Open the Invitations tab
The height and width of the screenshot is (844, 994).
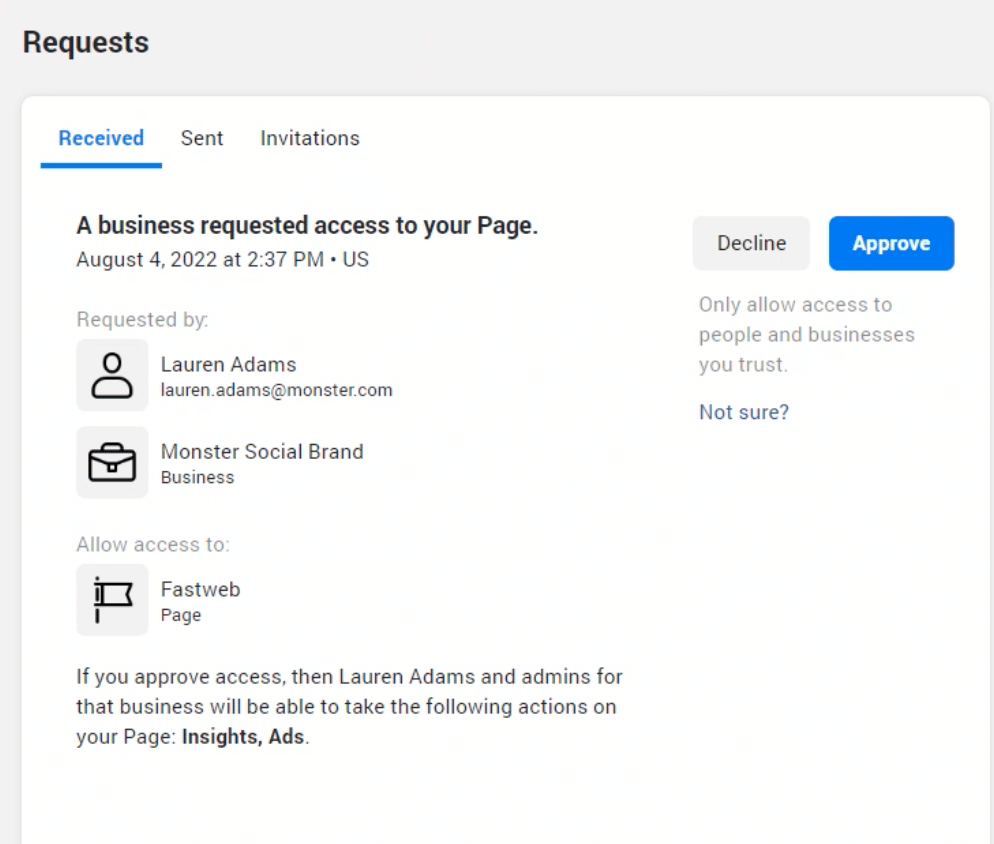click(309, 138)
